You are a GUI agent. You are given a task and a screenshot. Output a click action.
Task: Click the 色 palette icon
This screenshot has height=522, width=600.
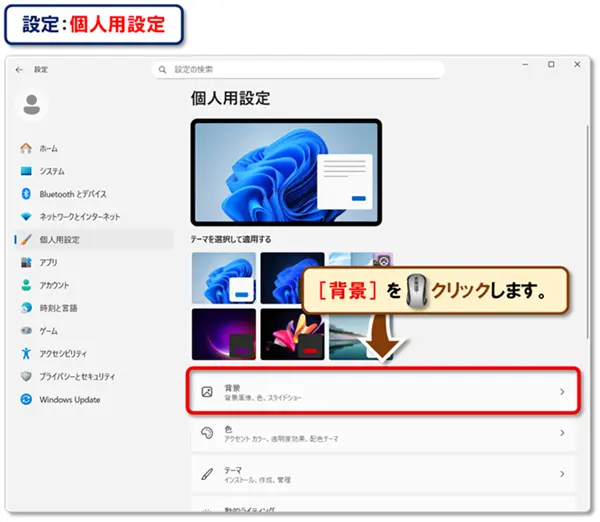click(x=207, y=433)
